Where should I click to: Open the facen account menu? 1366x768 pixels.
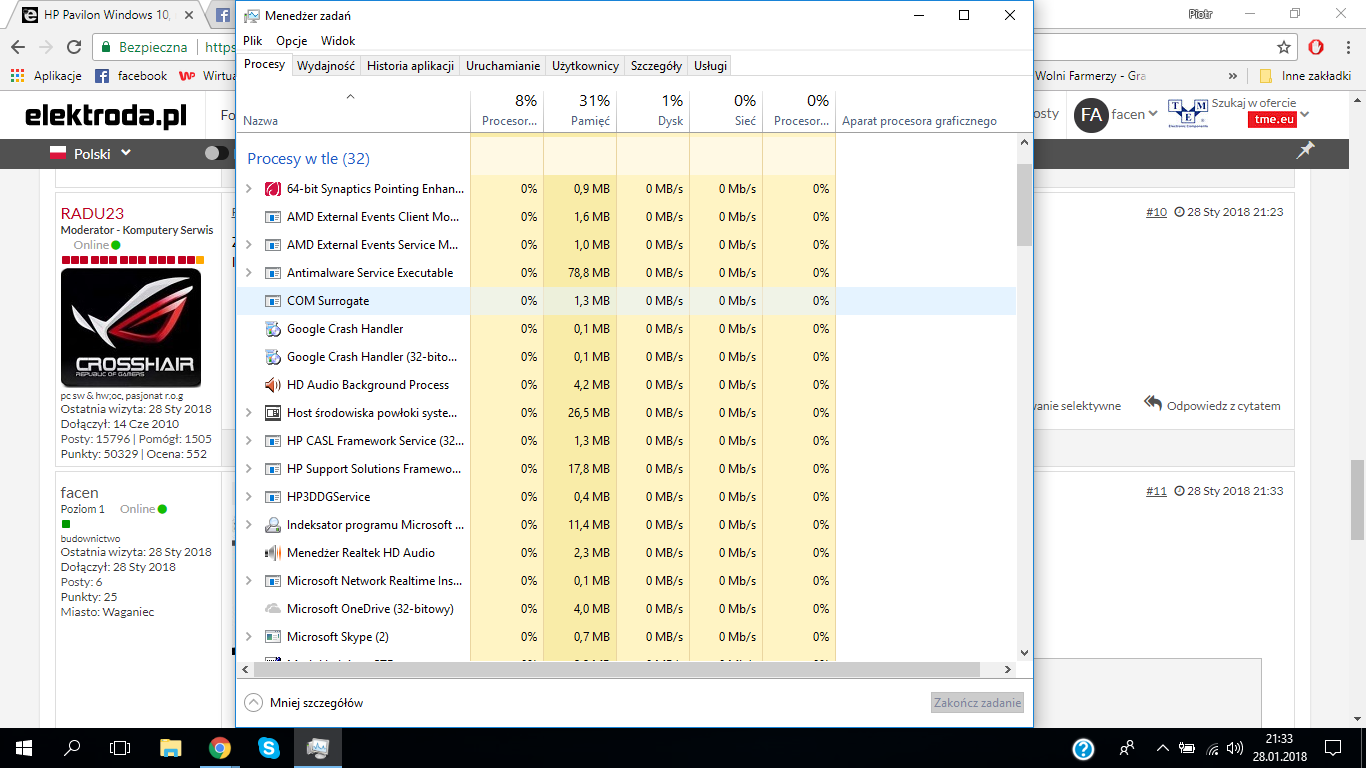[1117, 115]
